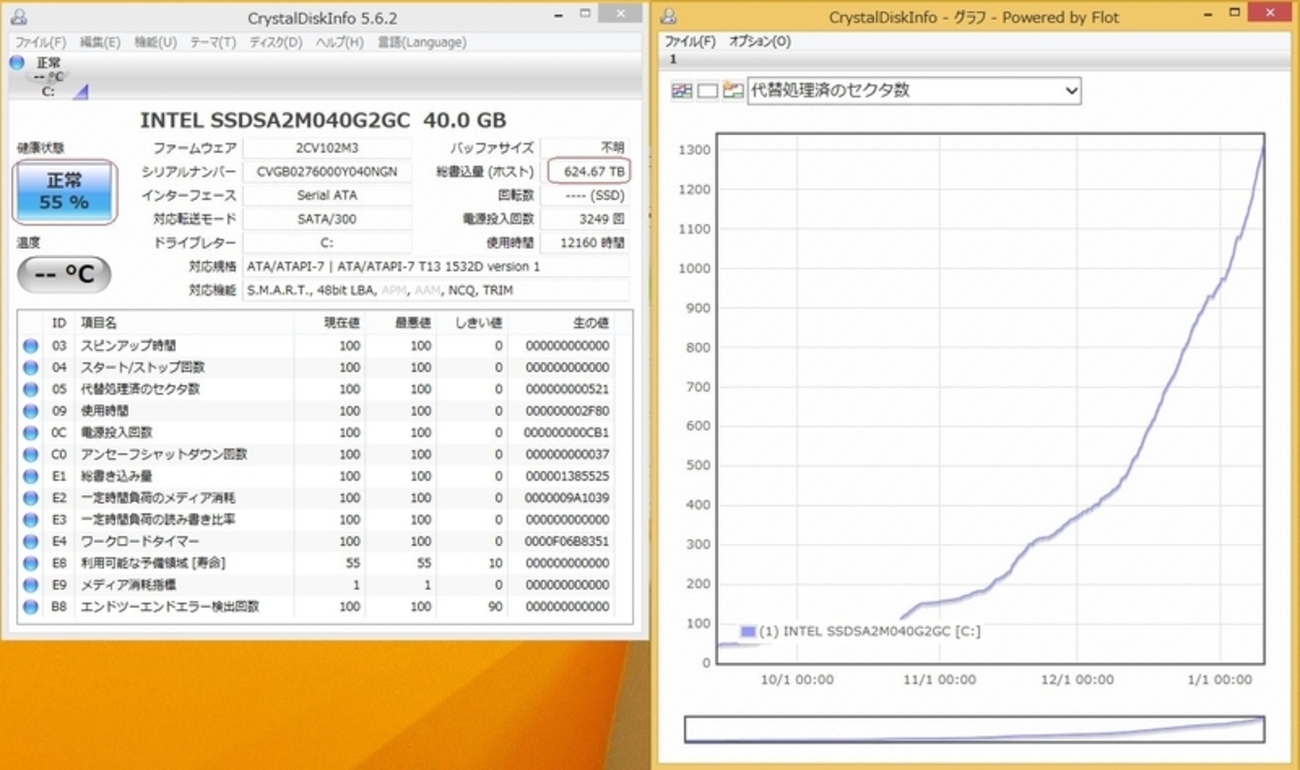Click the -- °C temperature button
This screenshot has height=770, width=1300.
click(x=64, y=274)
